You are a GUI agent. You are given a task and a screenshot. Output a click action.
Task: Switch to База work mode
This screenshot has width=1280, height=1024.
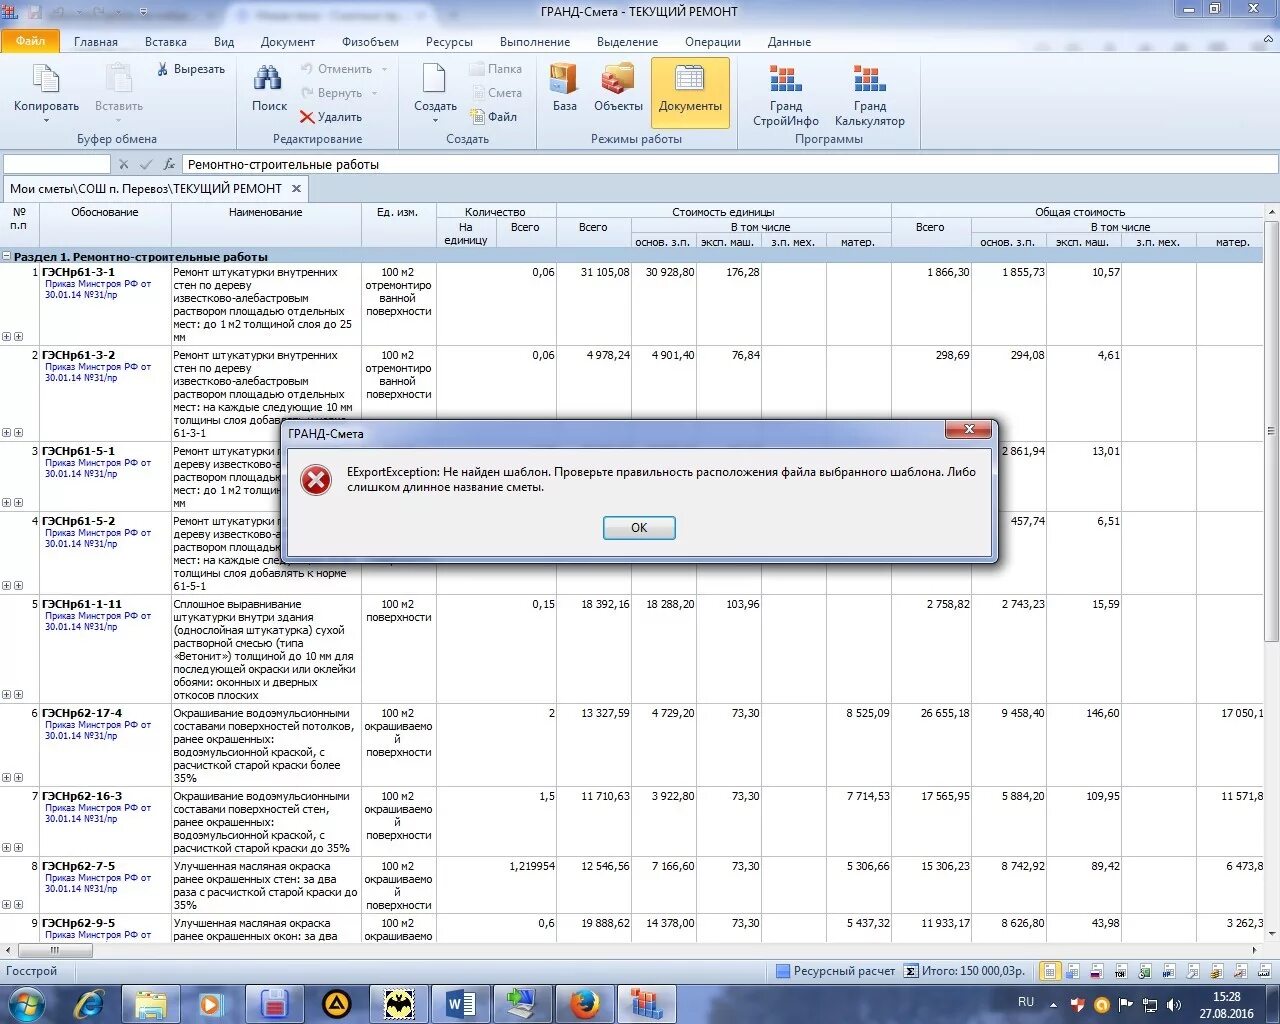(564, 87)
